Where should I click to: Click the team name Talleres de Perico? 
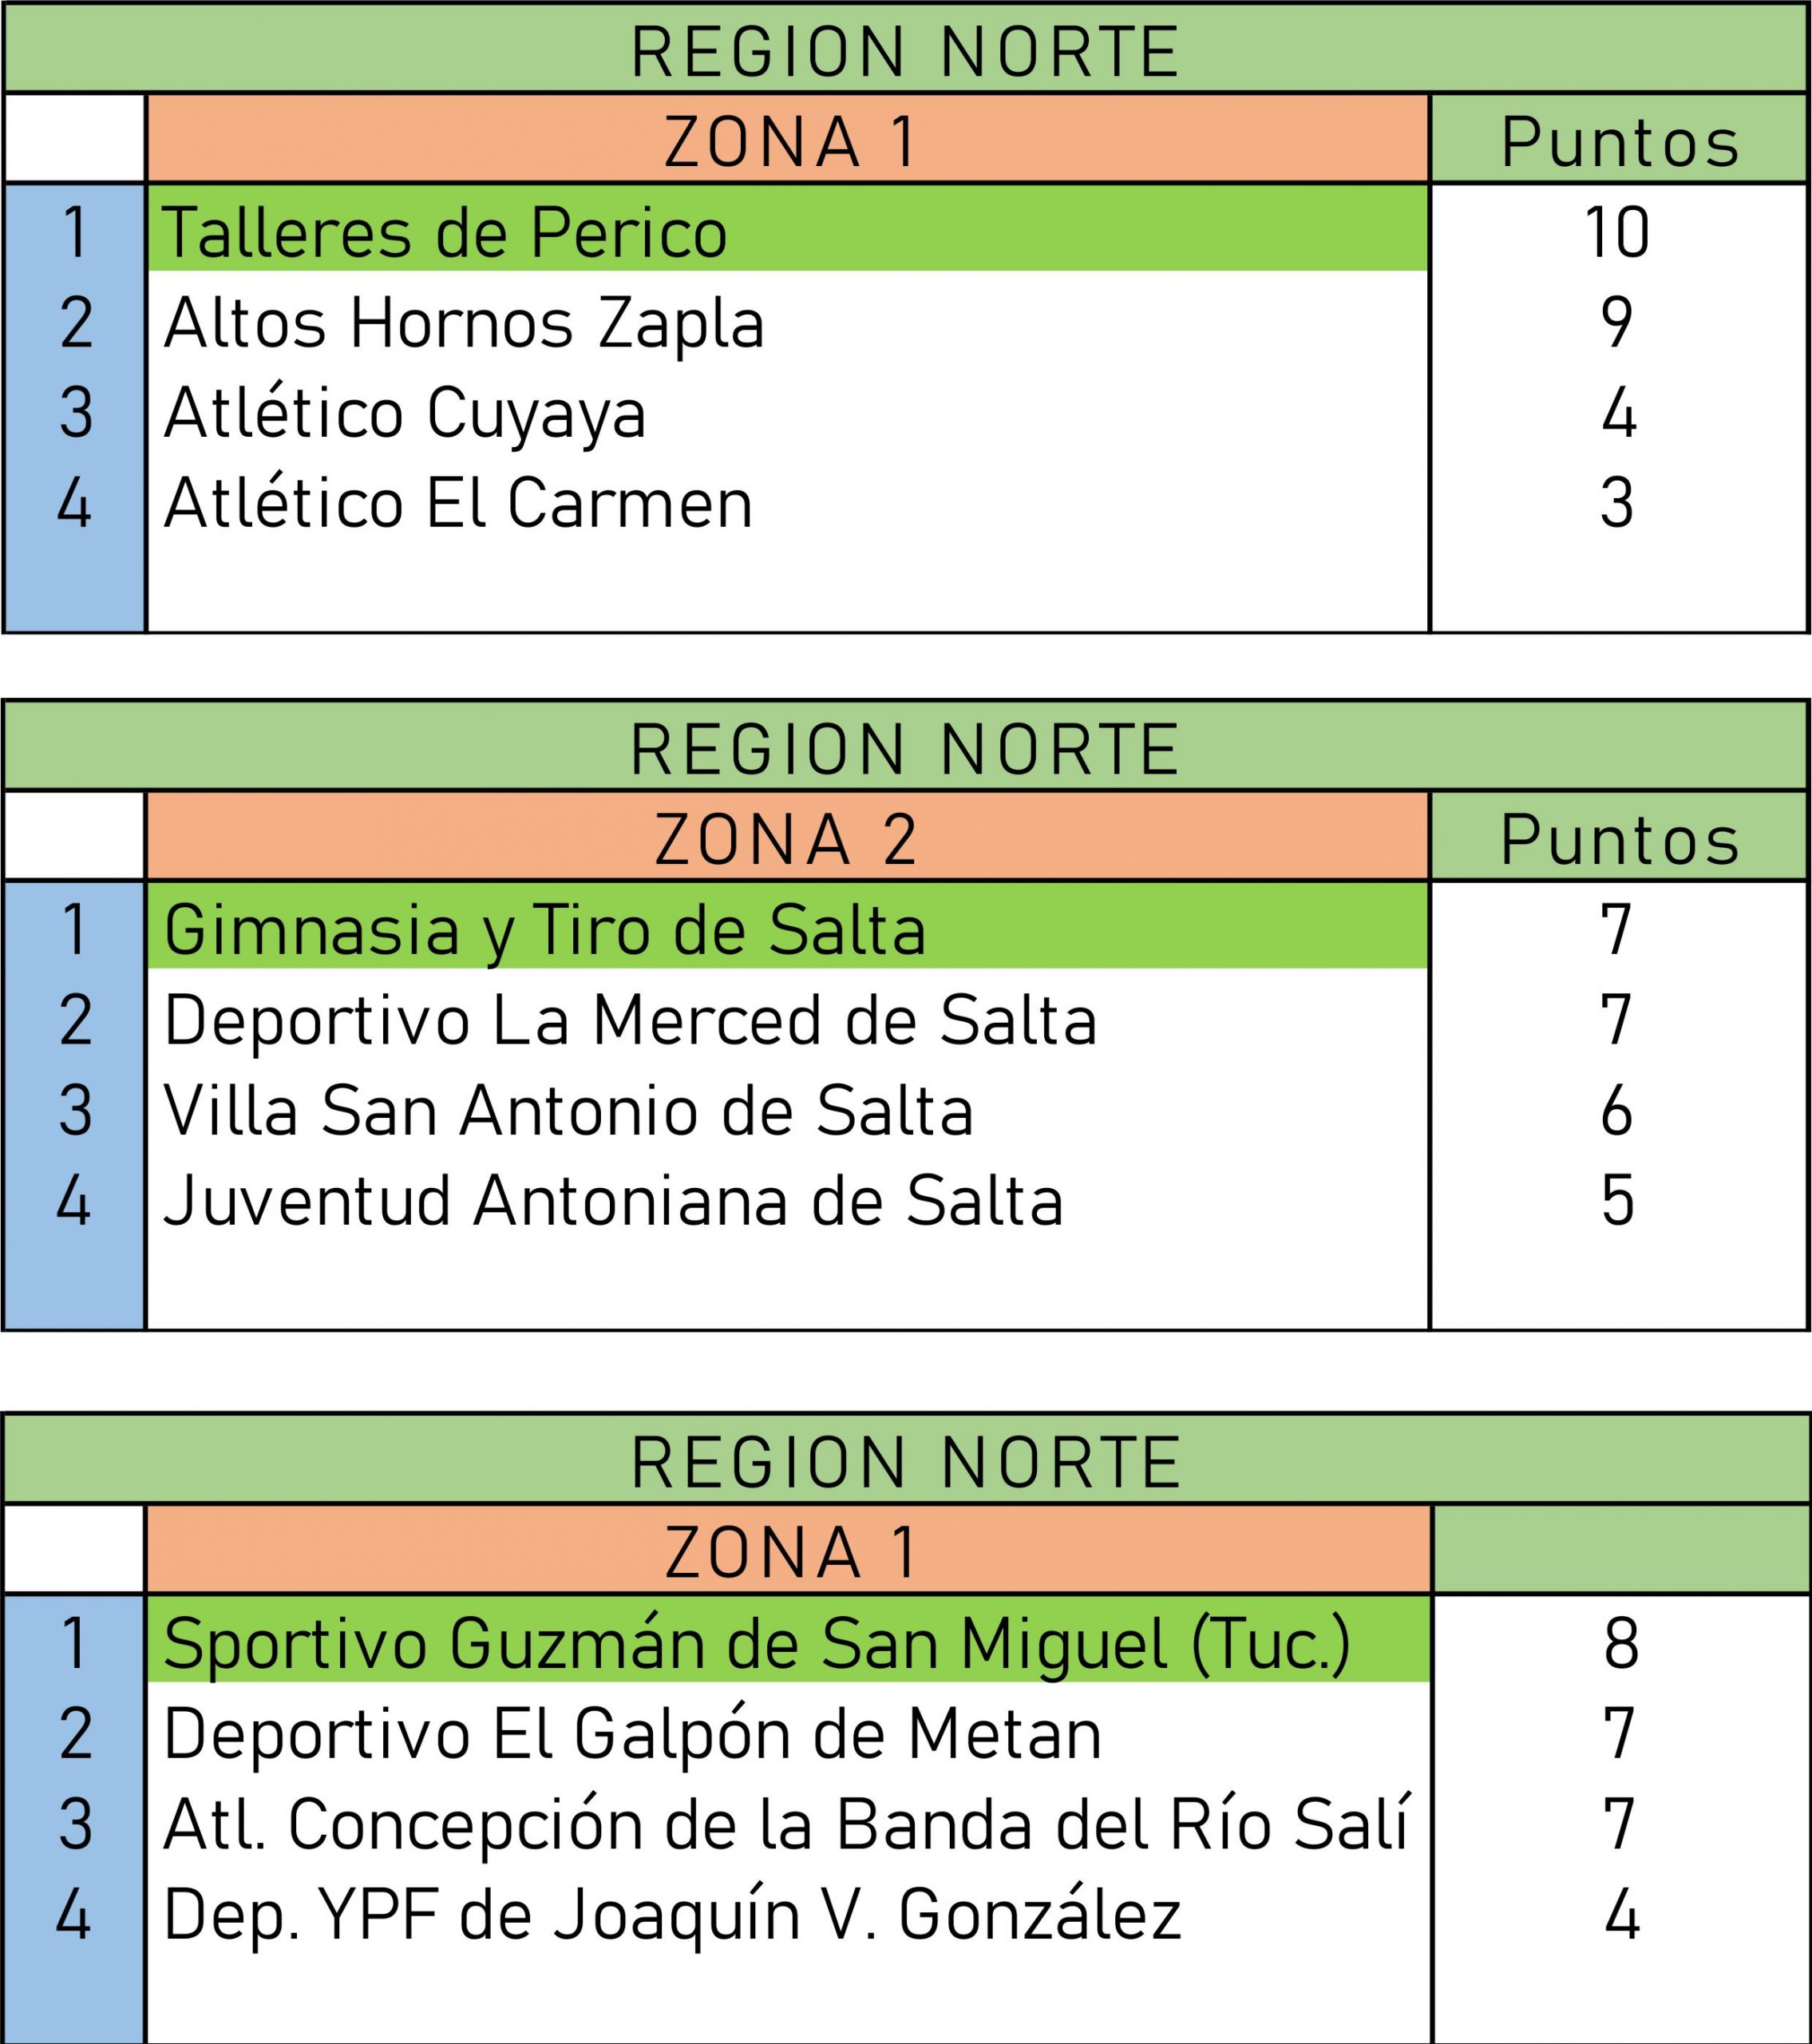point(444,232)
